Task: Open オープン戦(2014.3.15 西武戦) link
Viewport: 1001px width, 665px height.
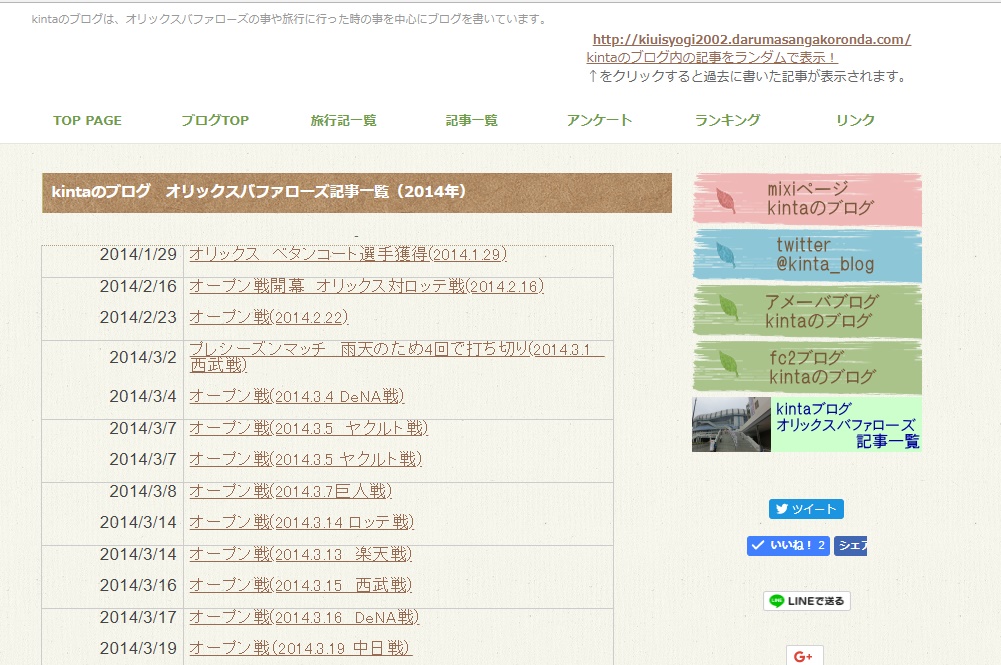Action: pyautogui.click(x=301, y=585)
